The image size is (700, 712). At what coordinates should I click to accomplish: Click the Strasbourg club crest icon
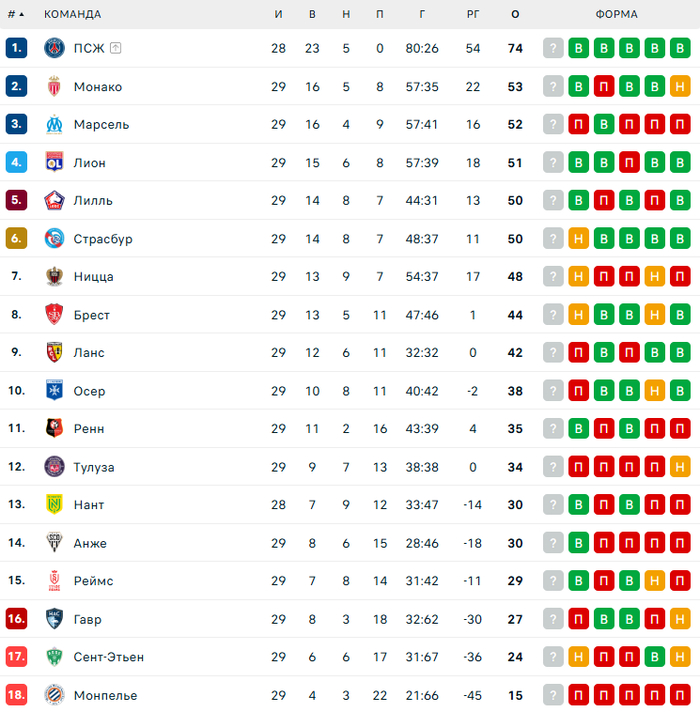tap(54, 238)
